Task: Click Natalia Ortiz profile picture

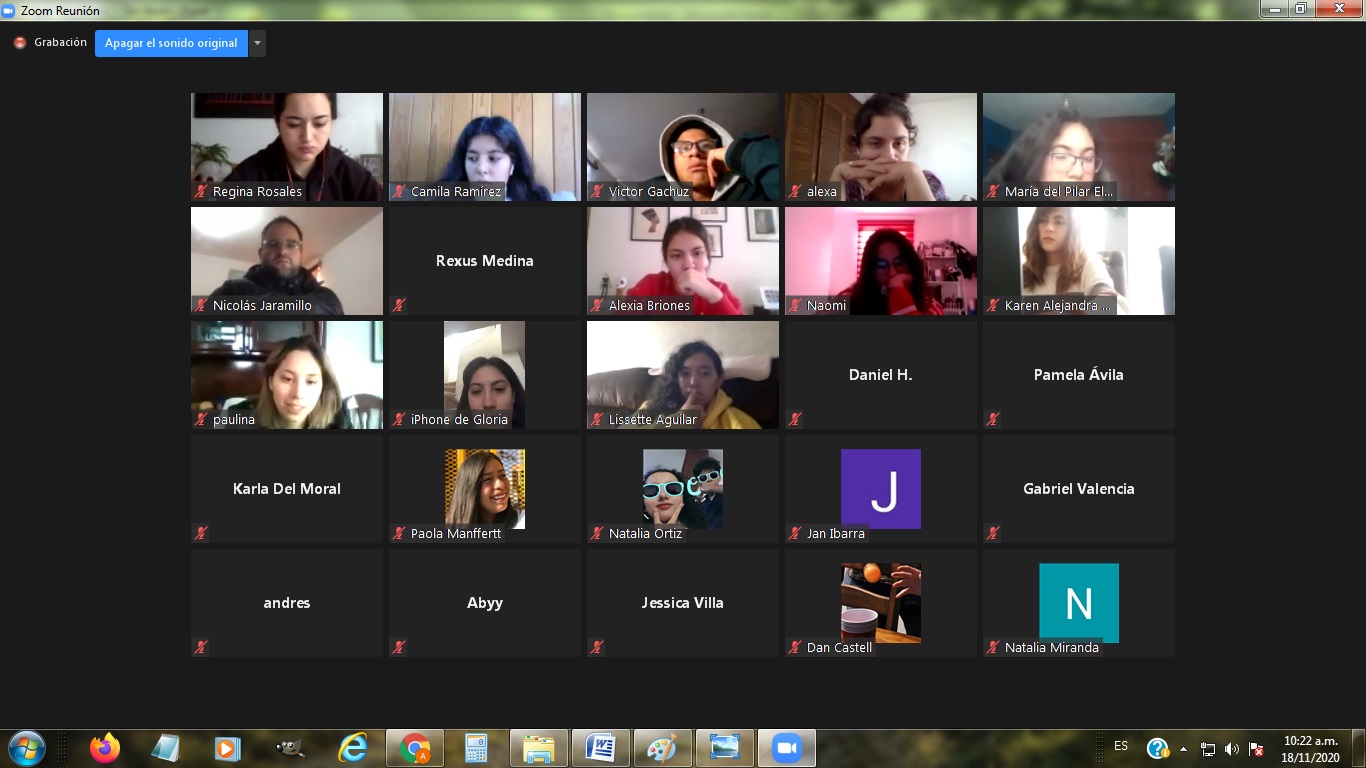Action: click(683, 488)
